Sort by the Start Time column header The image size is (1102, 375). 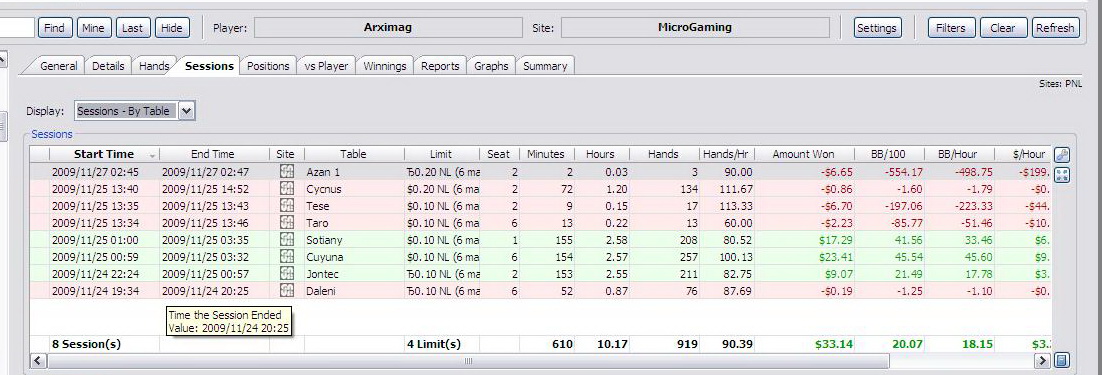coord(104,154)
